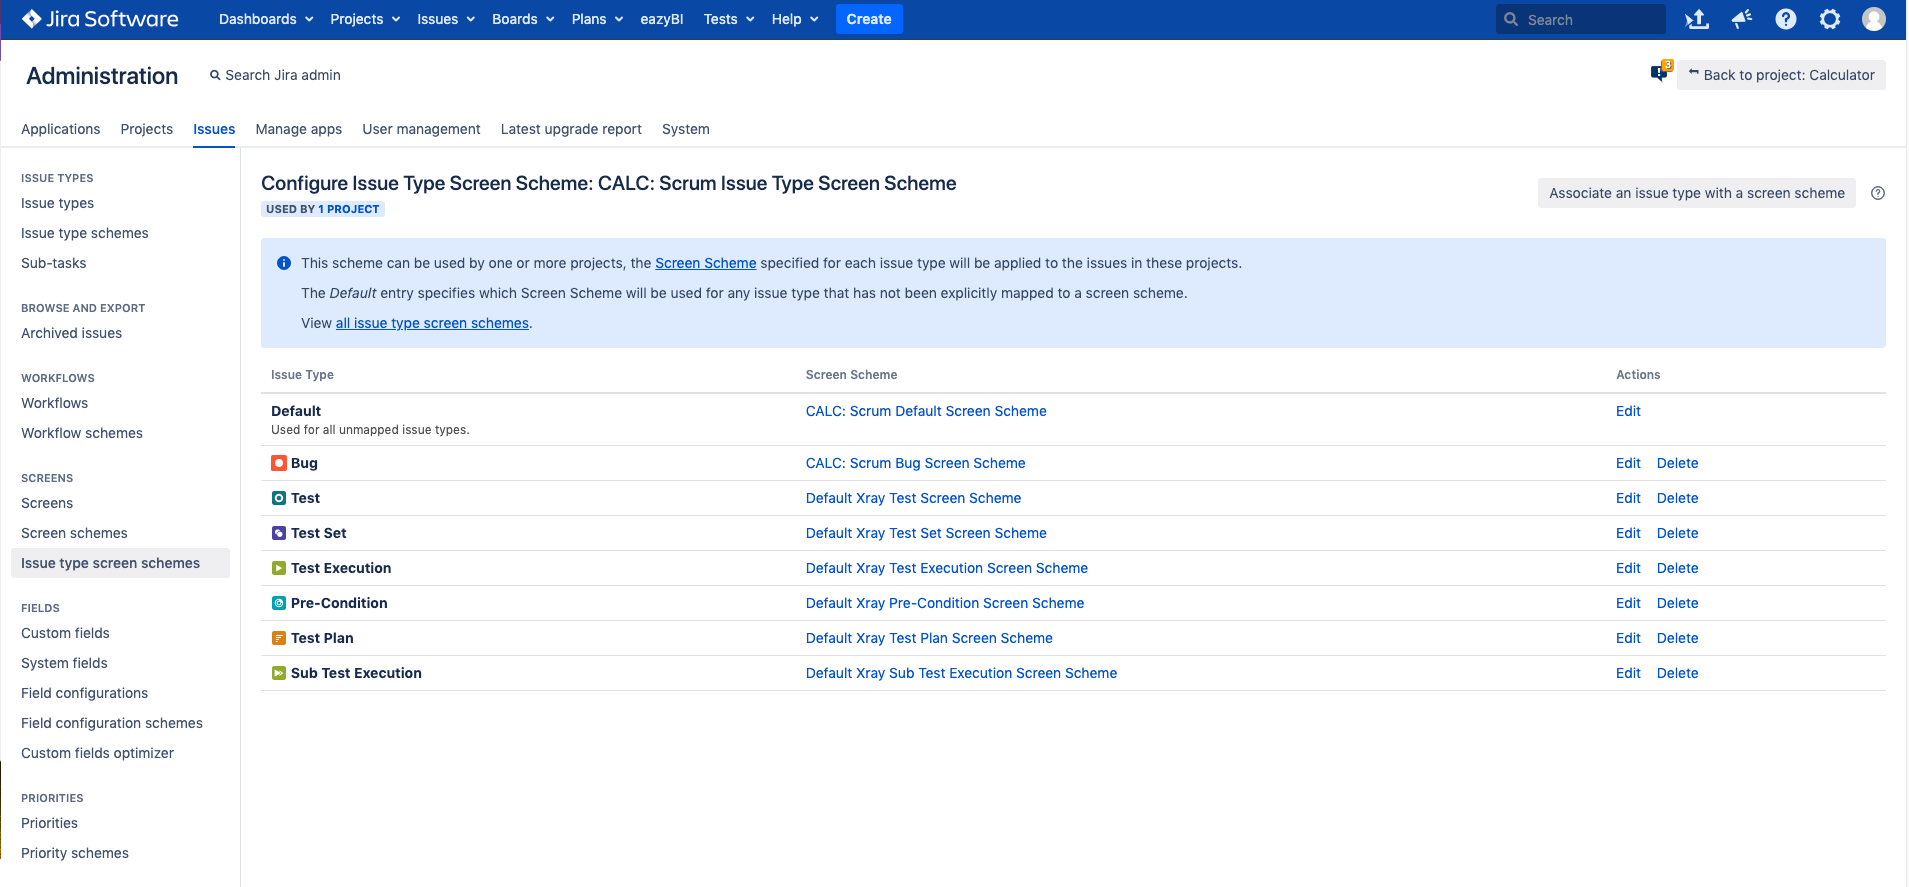The height and width of the screenshot is (887, 1909).
Task: Switch to the Projects admin tab
Action: 147,129
